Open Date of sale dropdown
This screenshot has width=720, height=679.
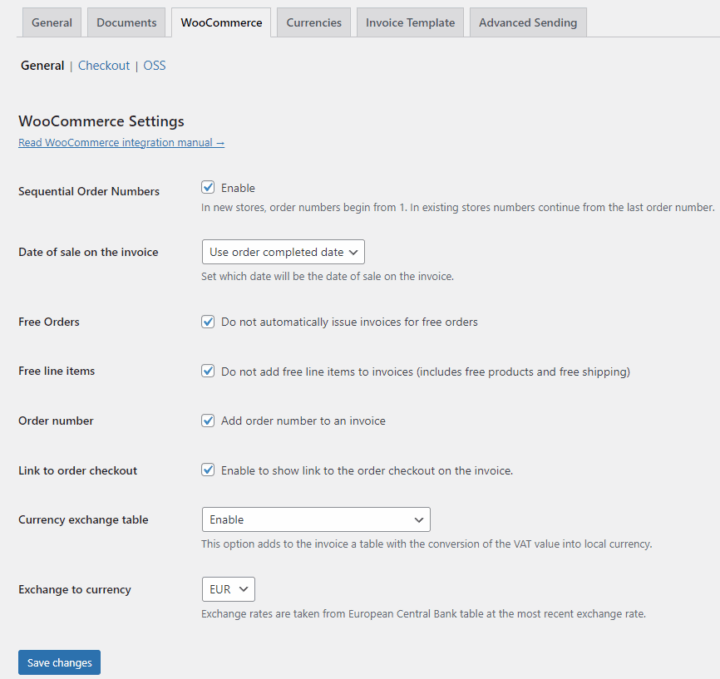(x=283, y=252)
